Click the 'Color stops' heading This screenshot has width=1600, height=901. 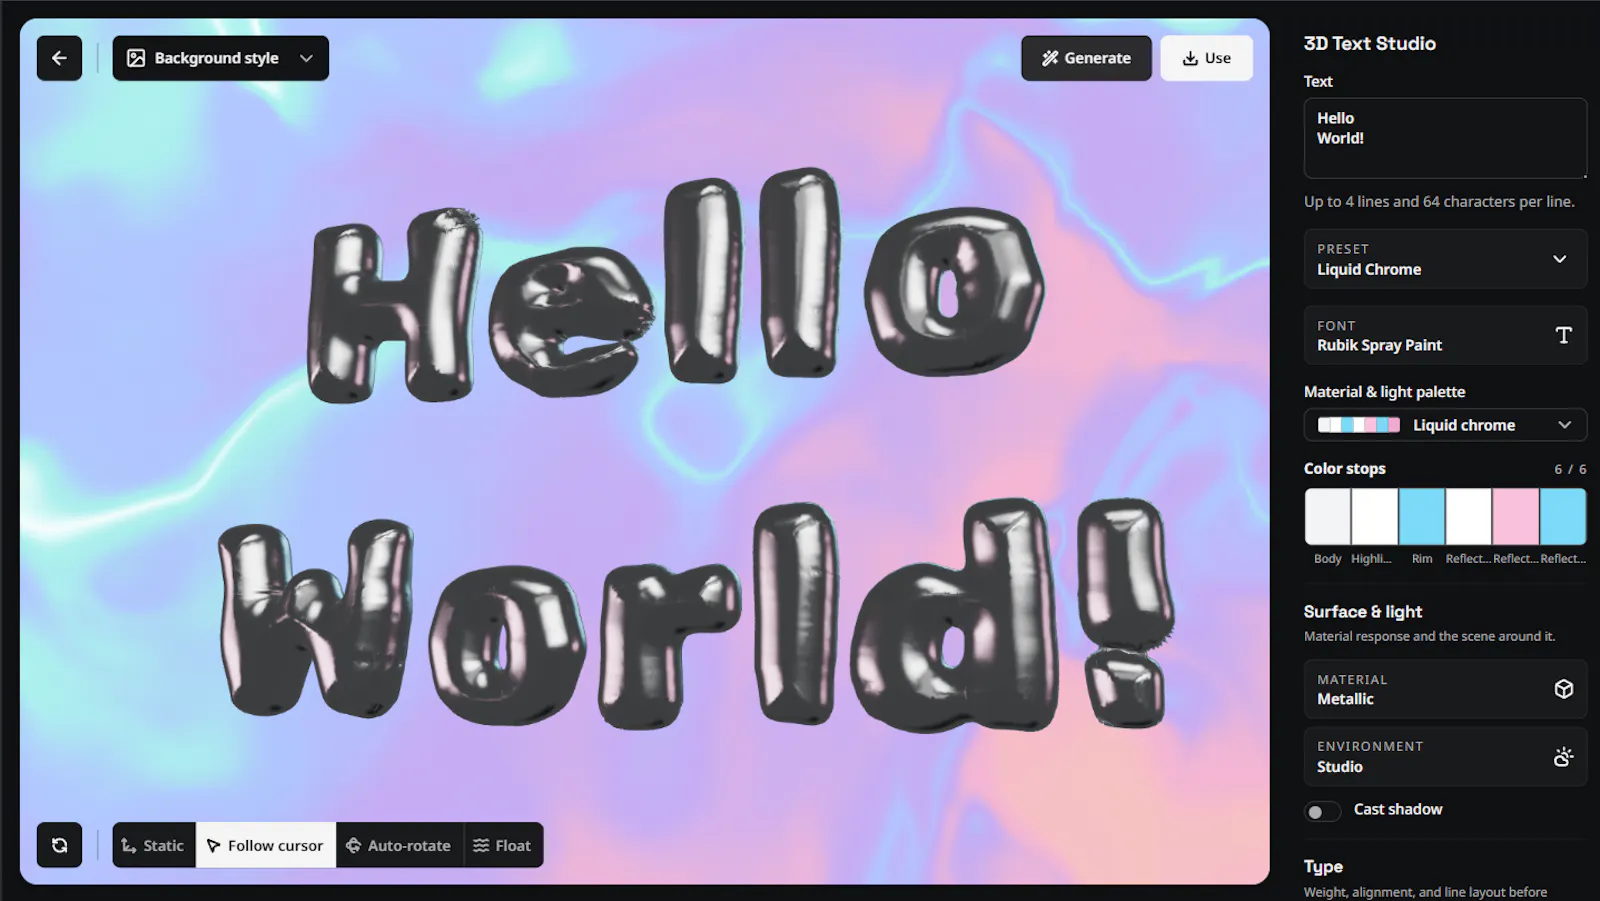1345,468
